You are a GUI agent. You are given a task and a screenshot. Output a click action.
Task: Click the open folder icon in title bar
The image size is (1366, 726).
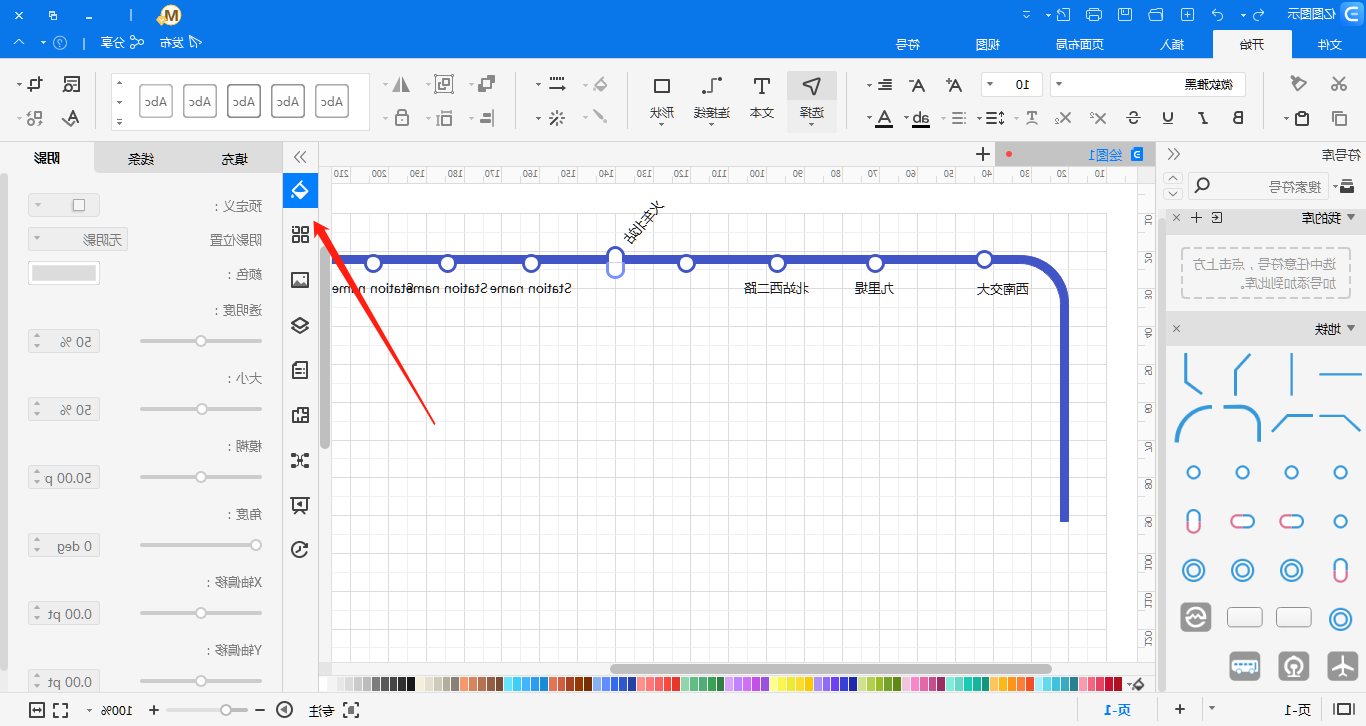pos(1156,14)
